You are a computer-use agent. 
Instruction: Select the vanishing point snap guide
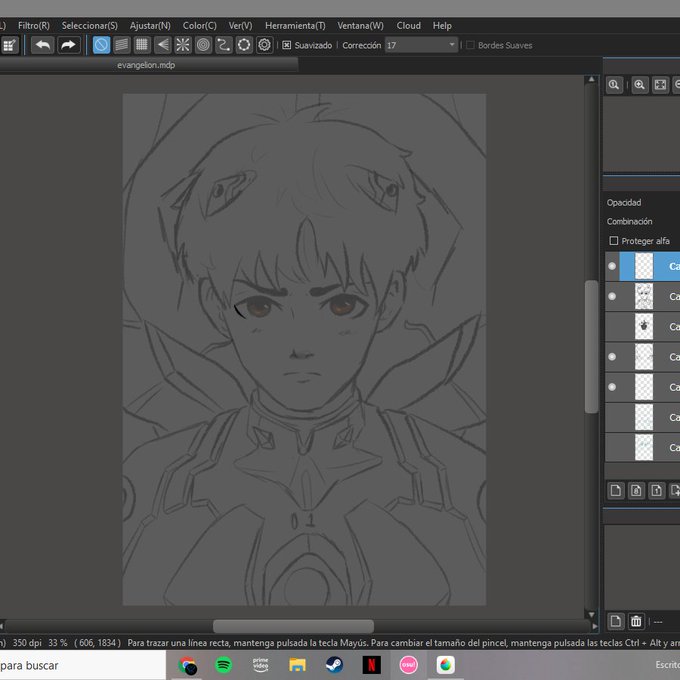pos(162,45)
